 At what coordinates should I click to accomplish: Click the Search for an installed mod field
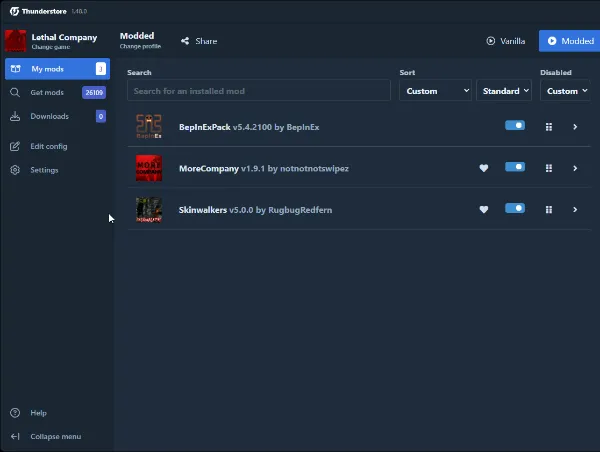pos(259,90)
